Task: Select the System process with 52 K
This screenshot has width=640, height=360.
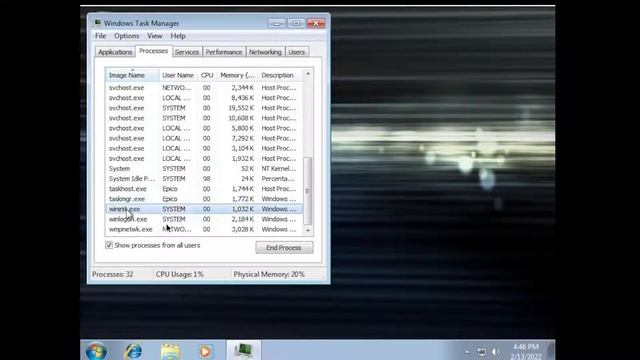Action: click(x=204, y=169)
